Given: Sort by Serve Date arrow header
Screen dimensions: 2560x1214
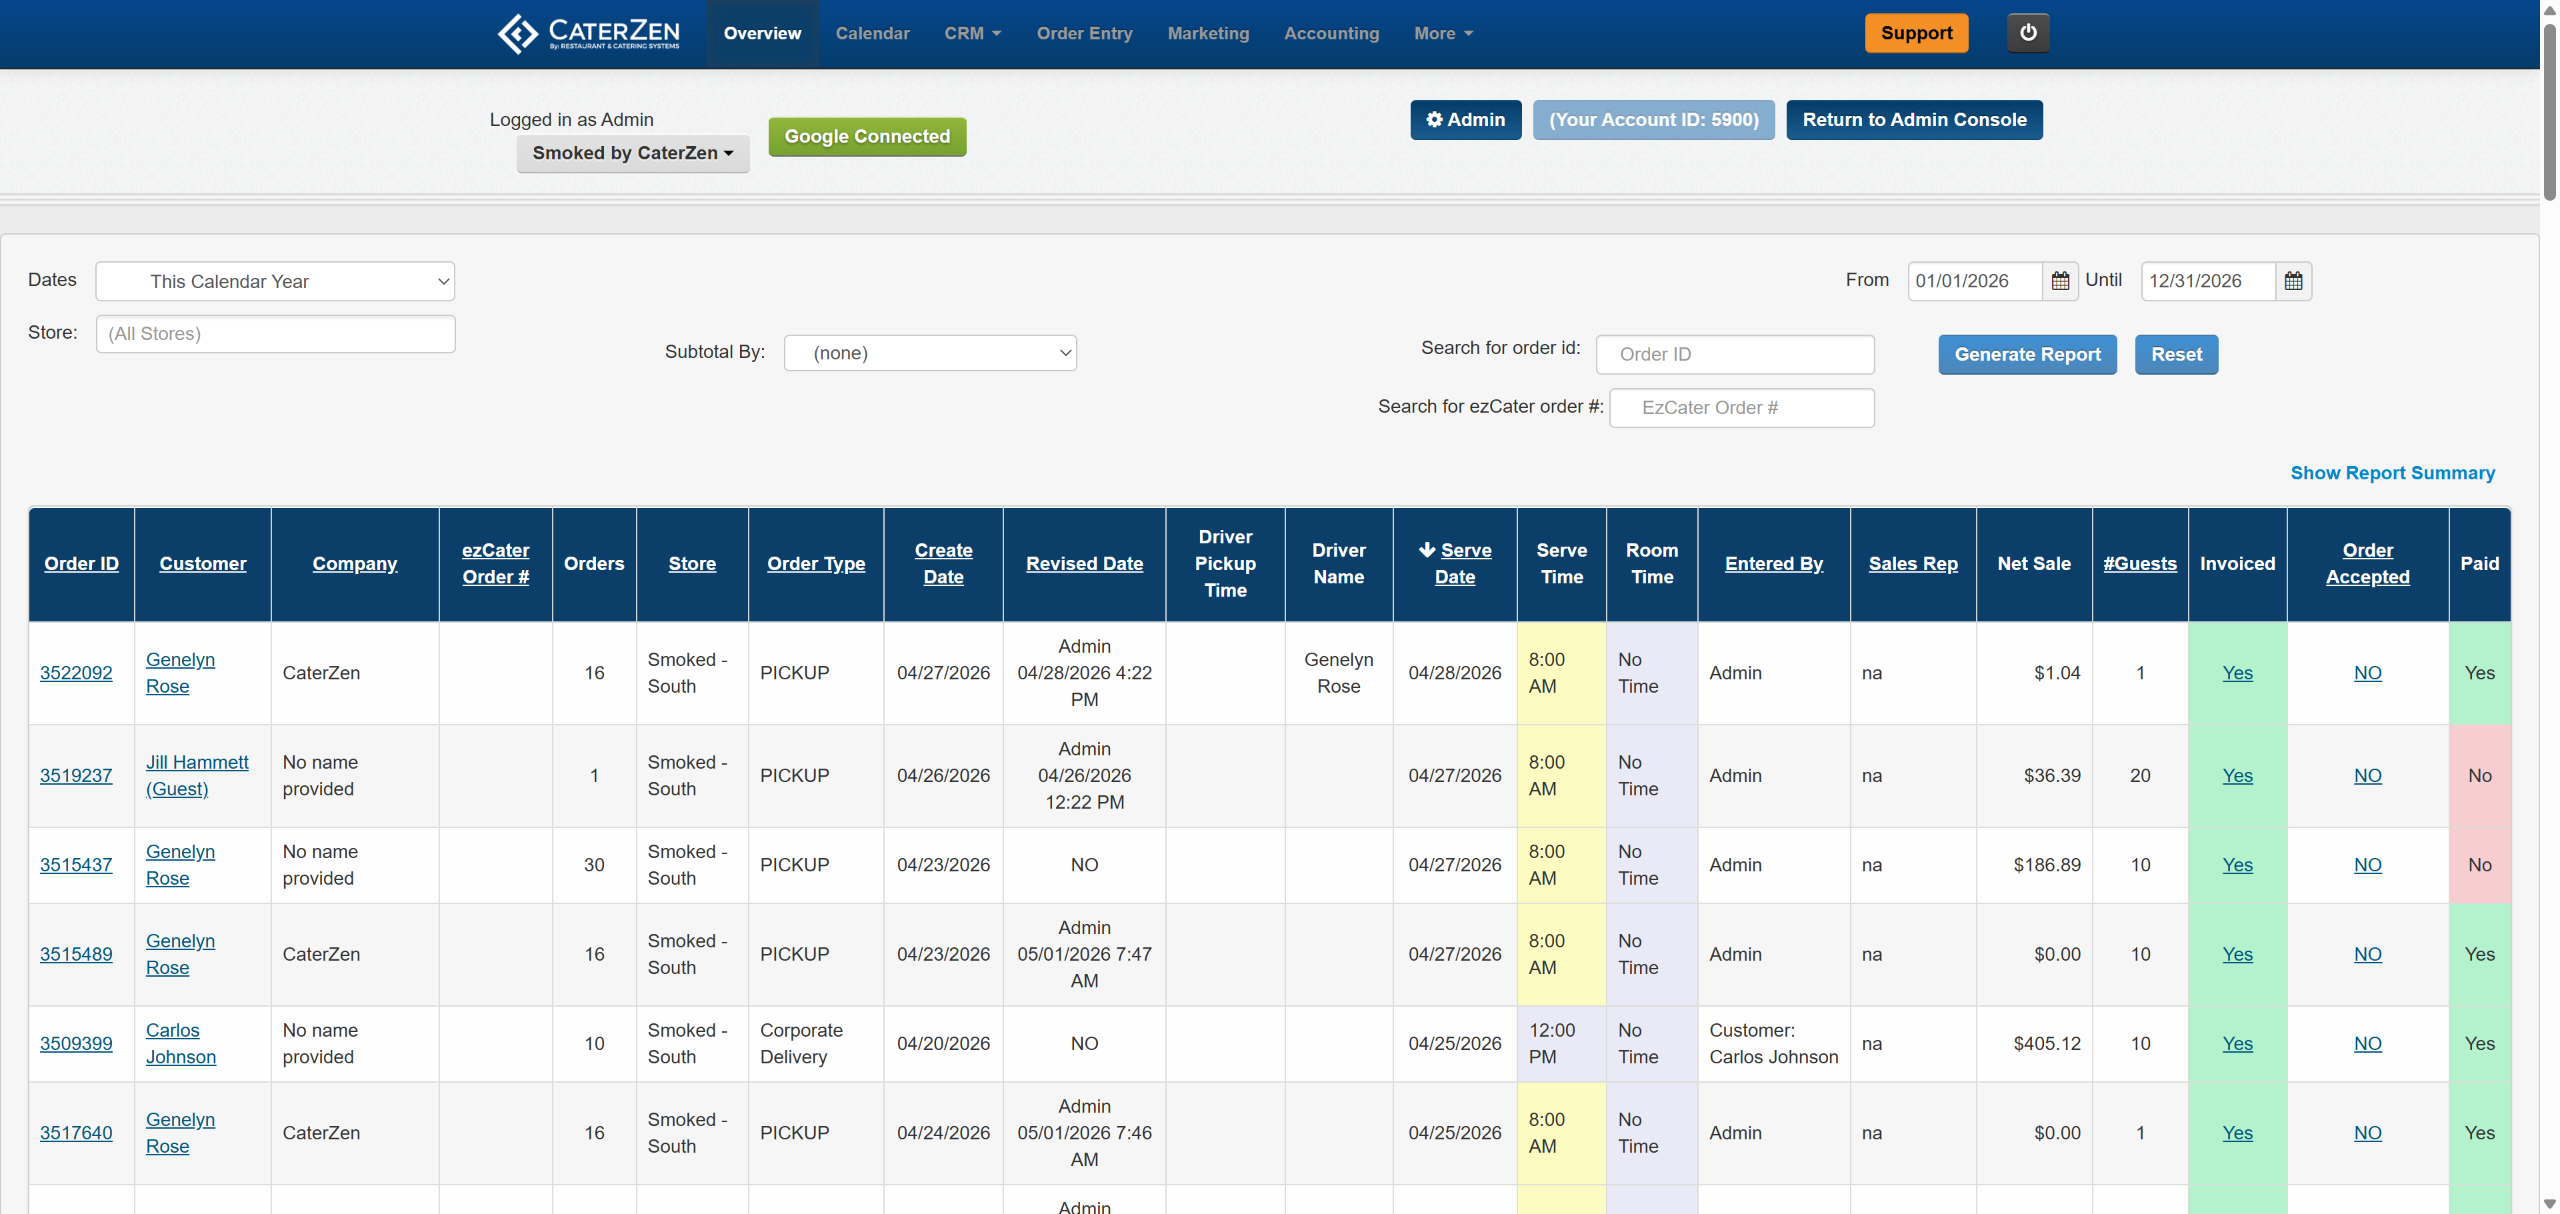Looking at the screenshot, I should (x=1454, y=563).
